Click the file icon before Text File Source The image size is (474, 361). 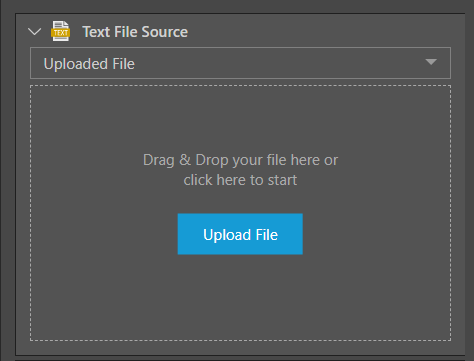60,31
